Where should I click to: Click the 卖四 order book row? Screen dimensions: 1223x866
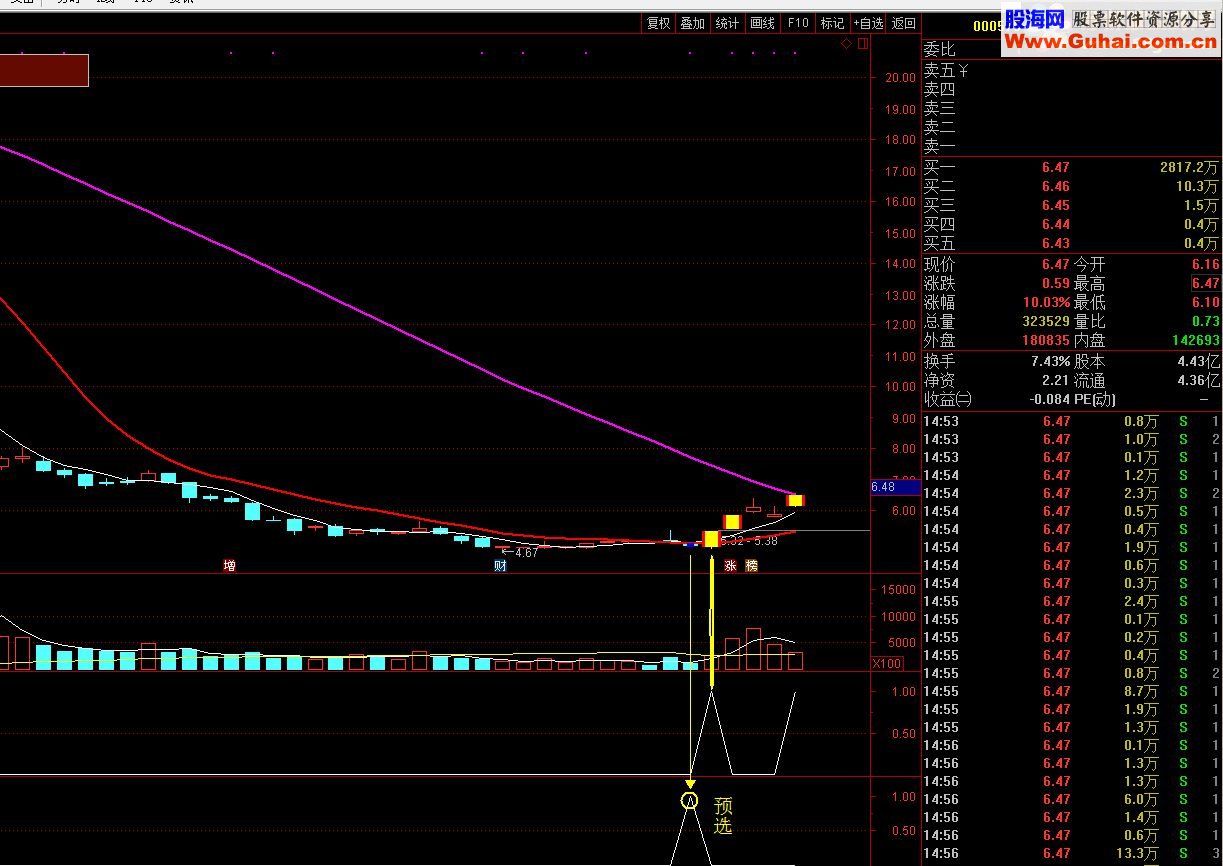pos(1072,89)
